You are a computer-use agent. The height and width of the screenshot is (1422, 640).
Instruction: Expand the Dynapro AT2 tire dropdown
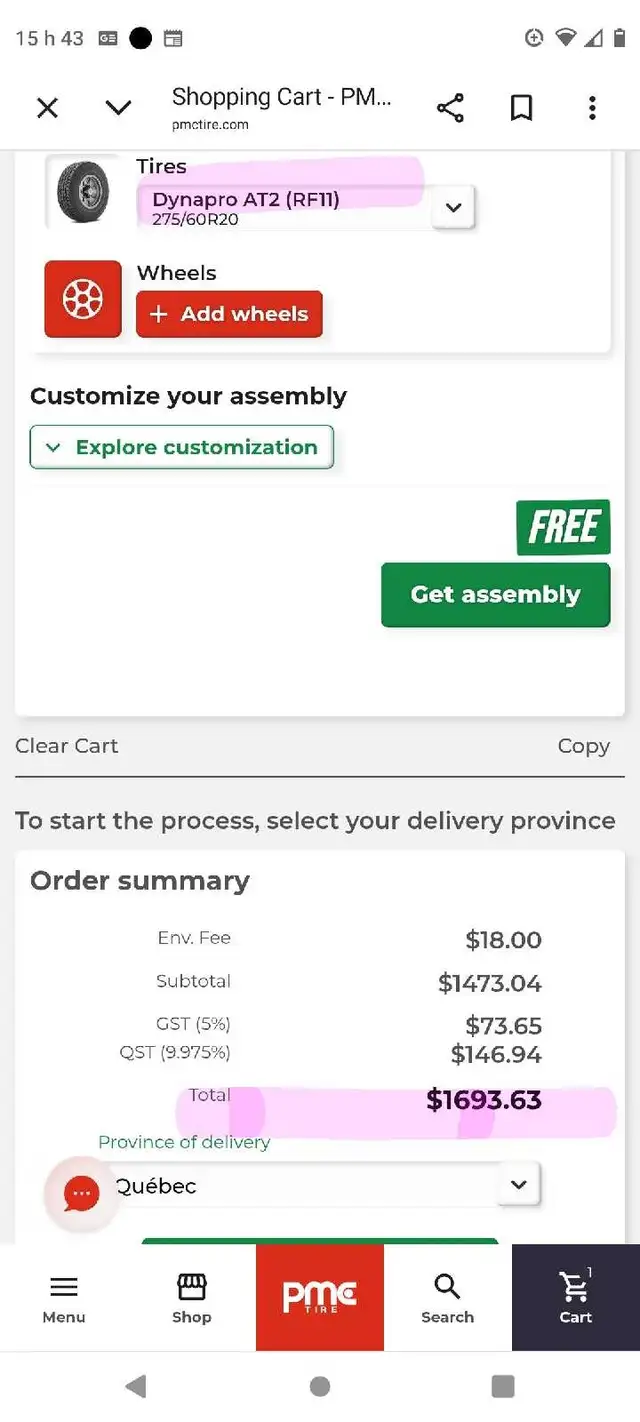tap(453, 208)
